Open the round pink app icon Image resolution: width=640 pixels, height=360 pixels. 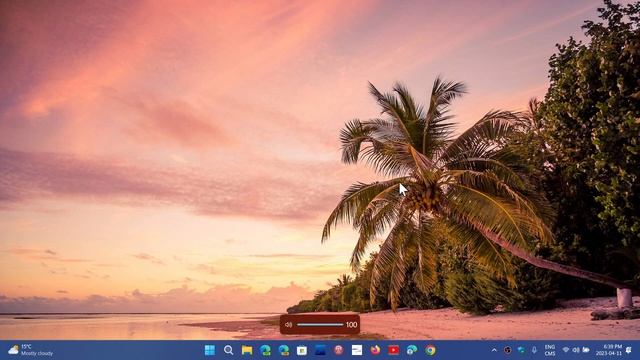pos(338,350)
